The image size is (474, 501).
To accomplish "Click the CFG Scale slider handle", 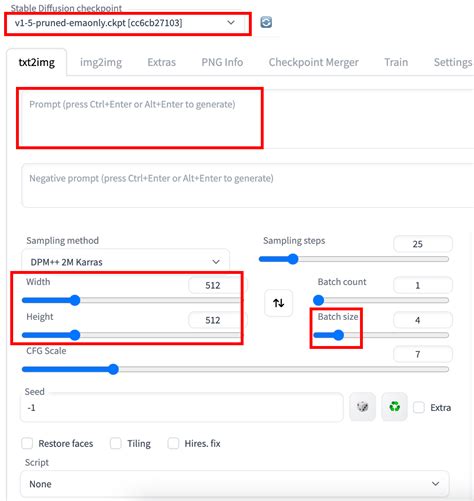I will 113,369.
